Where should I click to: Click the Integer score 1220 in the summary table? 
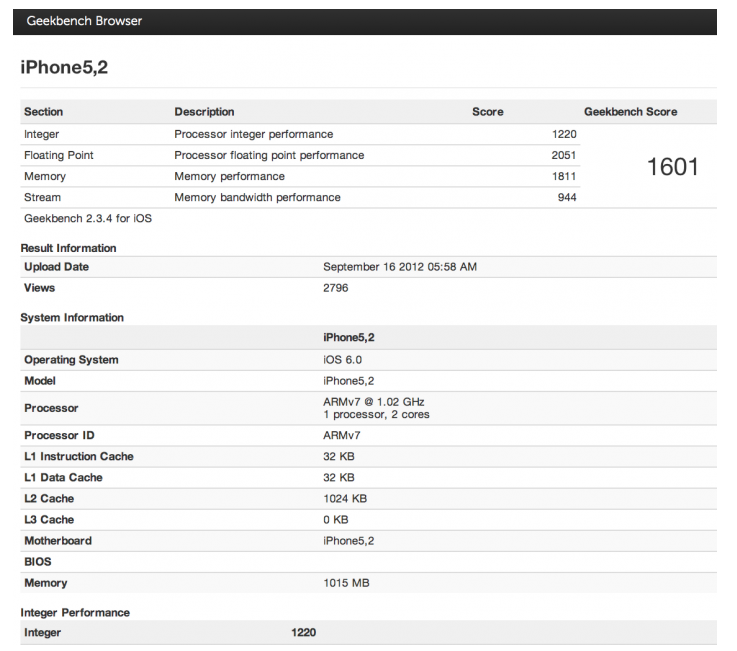pos(564,134)
